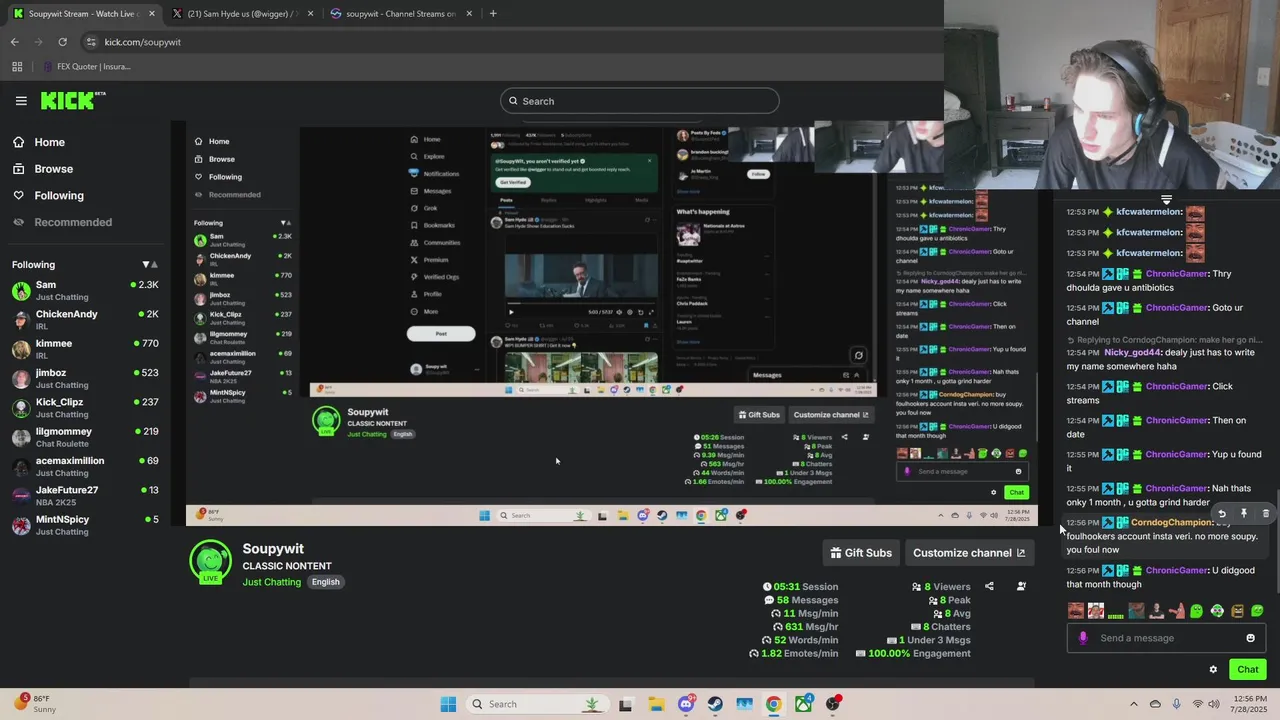The height and width of the screenshot is (720, 1280).
Task: Open Discord from the taskbar
Action: pyautogui.click(x=686, y=704)
